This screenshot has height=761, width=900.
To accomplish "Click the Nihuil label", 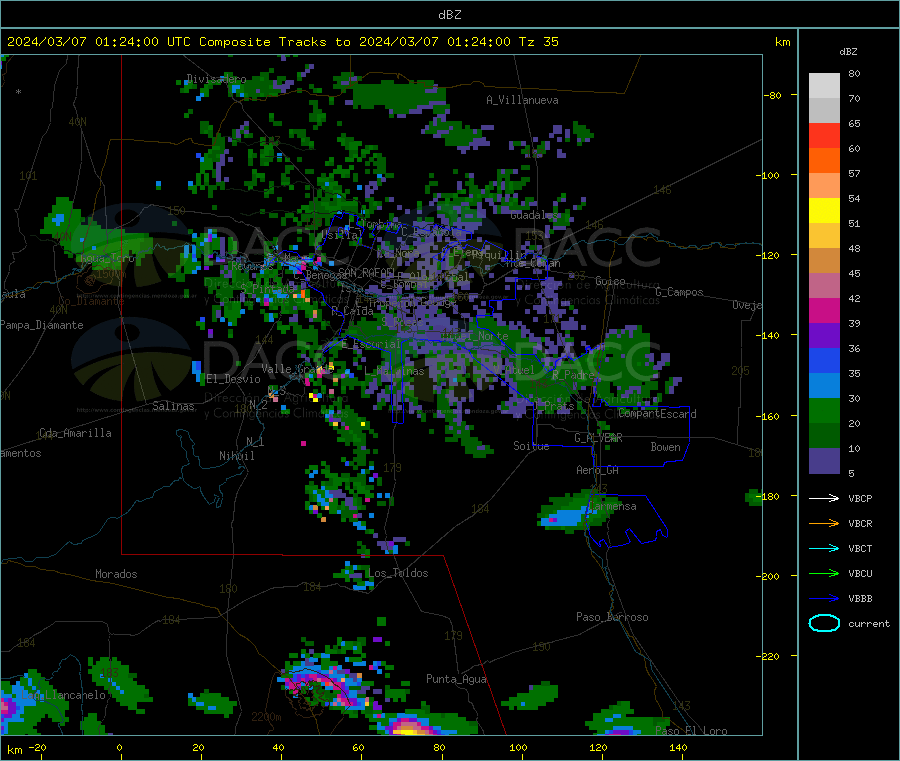I will (x=236, y=456).
